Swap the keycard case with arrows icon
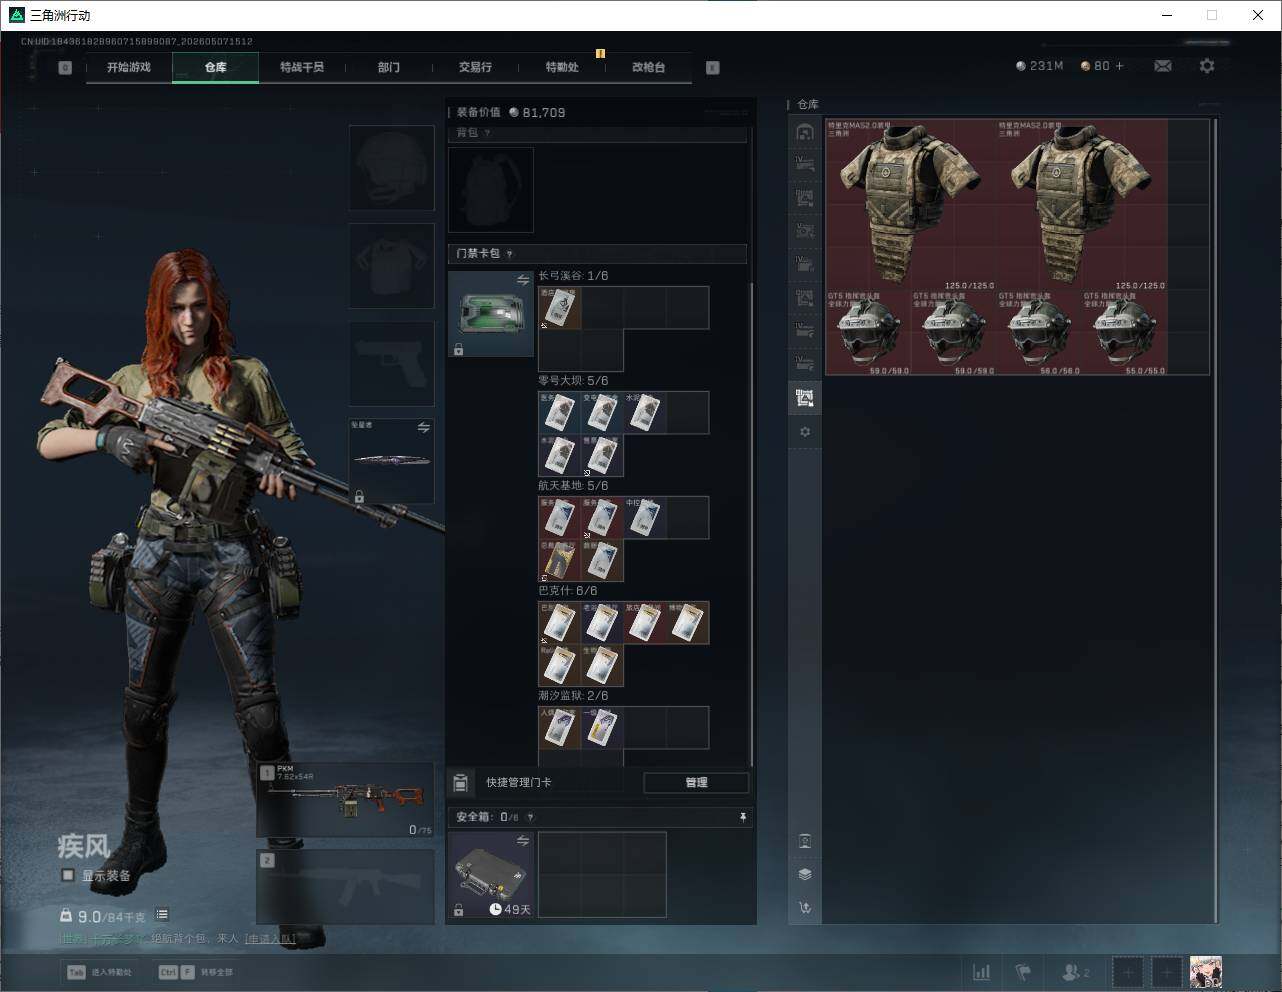Screen dimensions: 1282x992 click(523, 281)
